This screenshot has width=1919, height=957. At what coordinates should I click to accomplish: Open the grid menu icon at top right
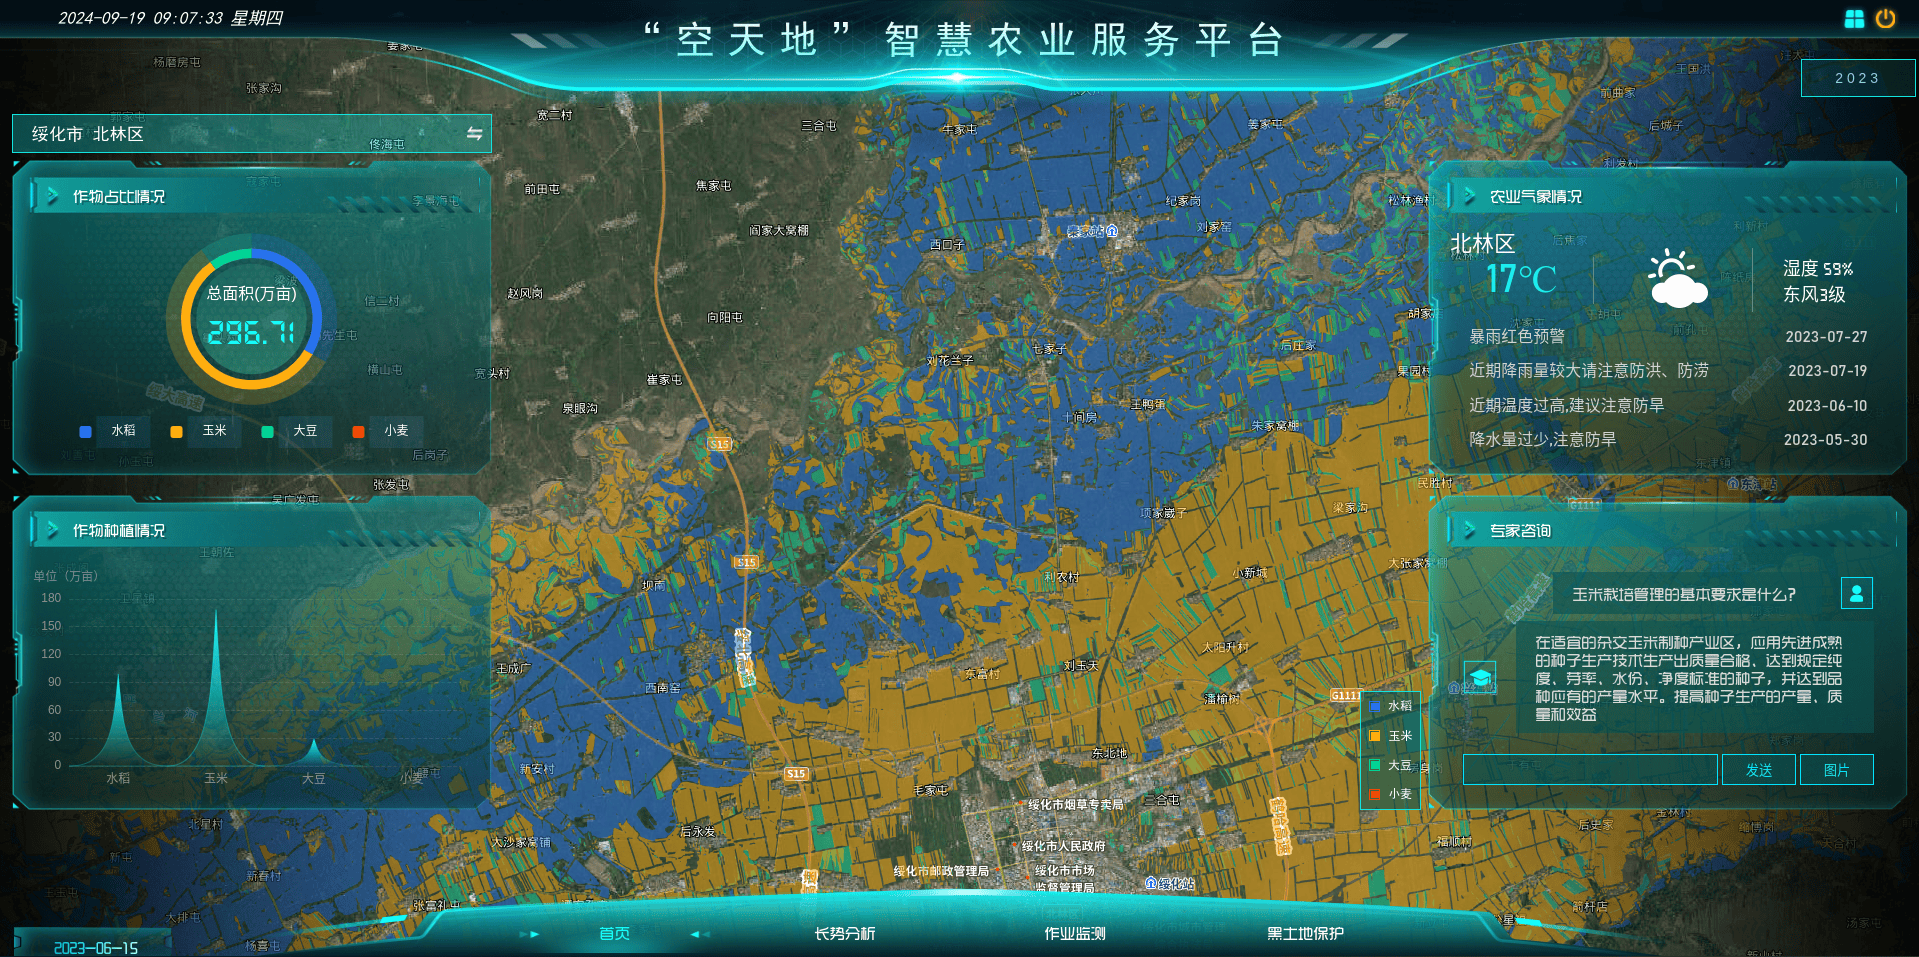(x=1854, y=19)
